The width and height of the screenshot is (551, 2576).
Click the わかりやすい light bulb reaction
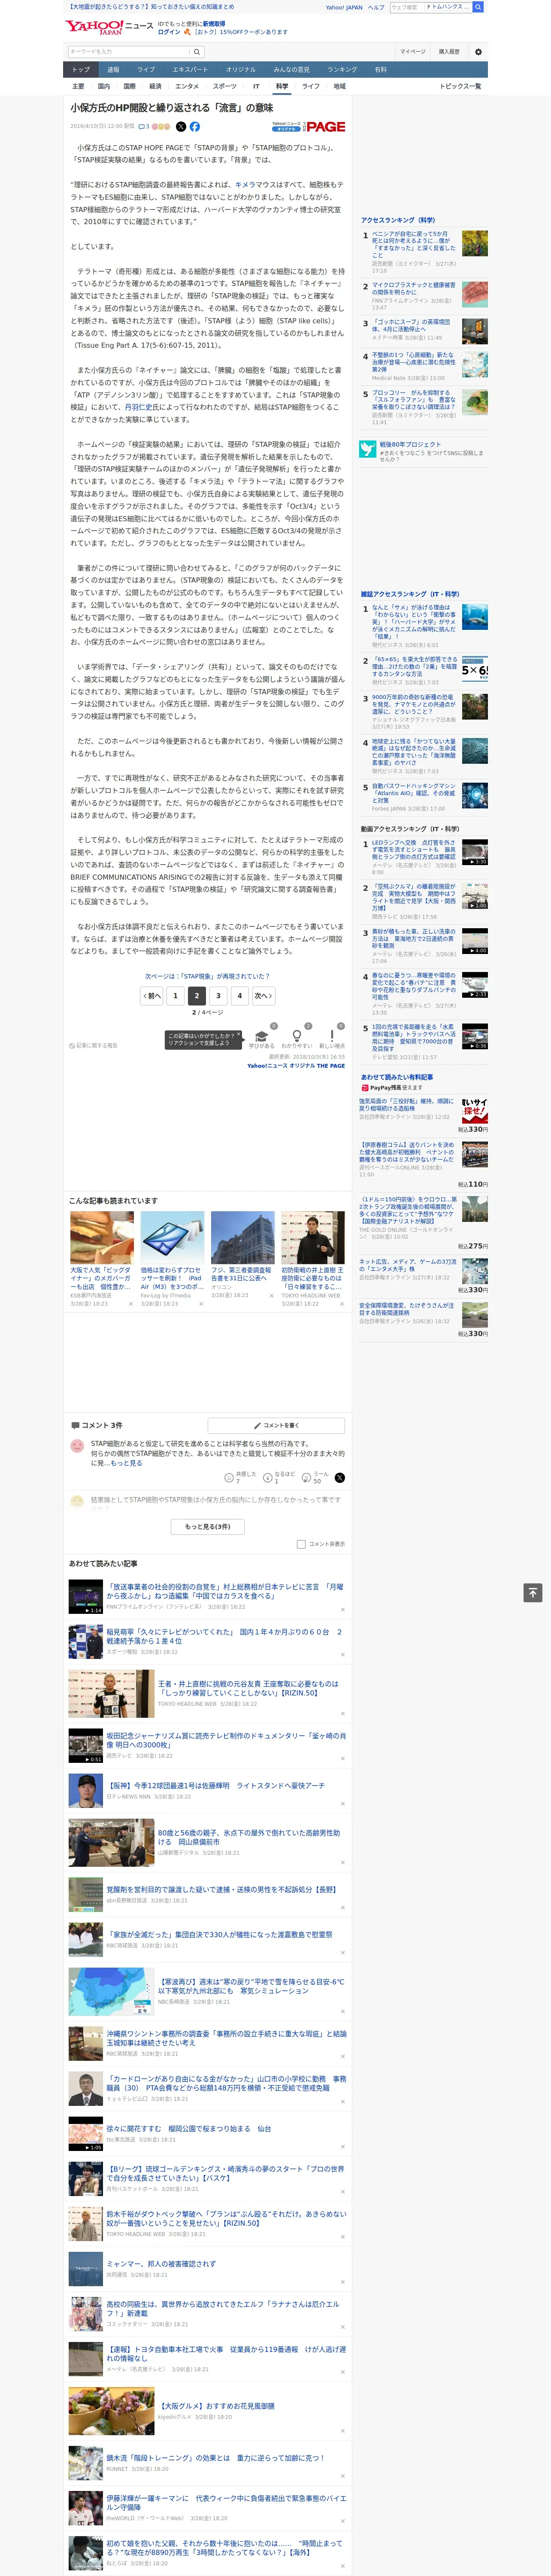(296, 1037)
